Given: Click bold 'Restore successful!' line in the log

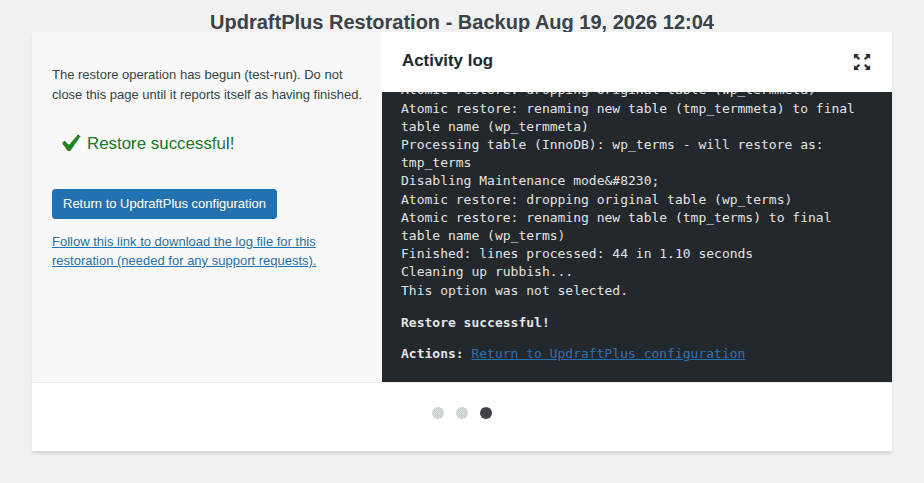Looking at the screenshot, I should (475, 323).
